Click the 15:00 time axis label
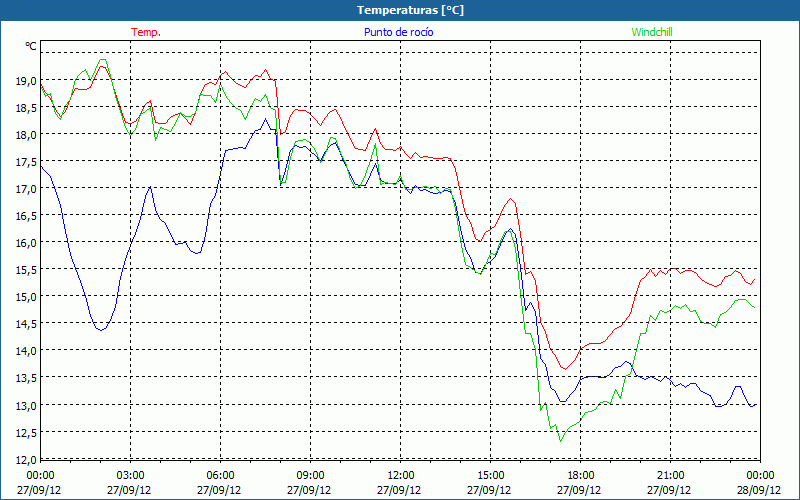The width and height of the screenshot is (800, 500). [x=490, y=476]
